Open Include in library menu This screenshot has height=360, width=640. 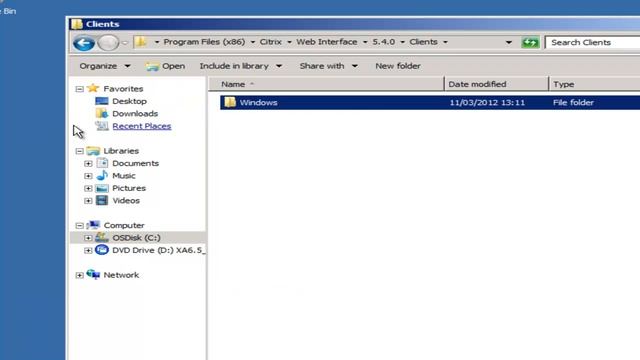[x=241, y=66]
